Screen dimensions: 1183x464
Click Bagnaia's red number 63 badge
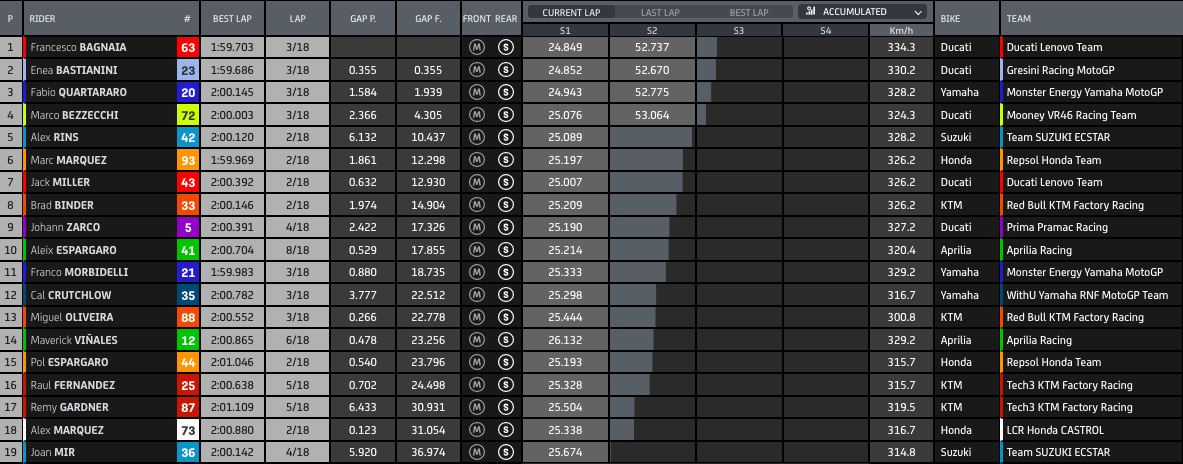tap(188, 48)
